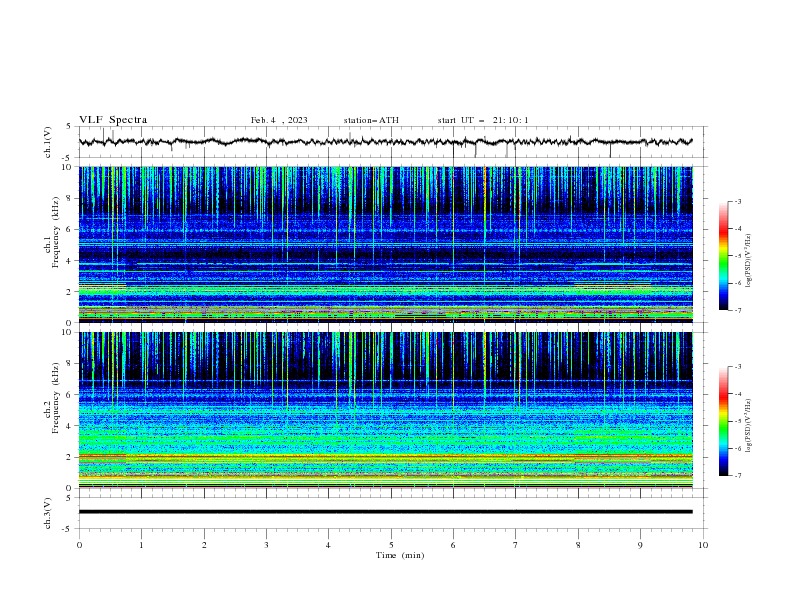
Task: Click the "-5" tick on upper colorbar
Action: click(738, 256)
